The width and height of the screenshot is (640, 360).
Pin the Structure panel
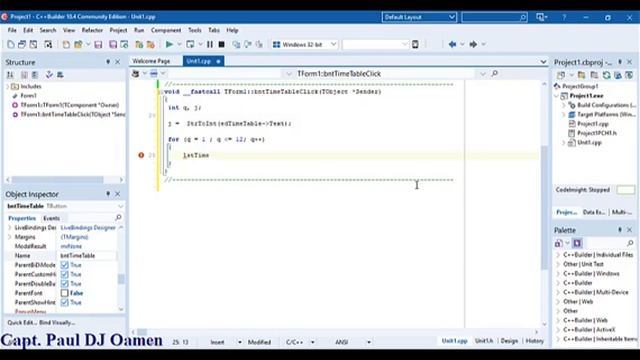coord(108,62)
